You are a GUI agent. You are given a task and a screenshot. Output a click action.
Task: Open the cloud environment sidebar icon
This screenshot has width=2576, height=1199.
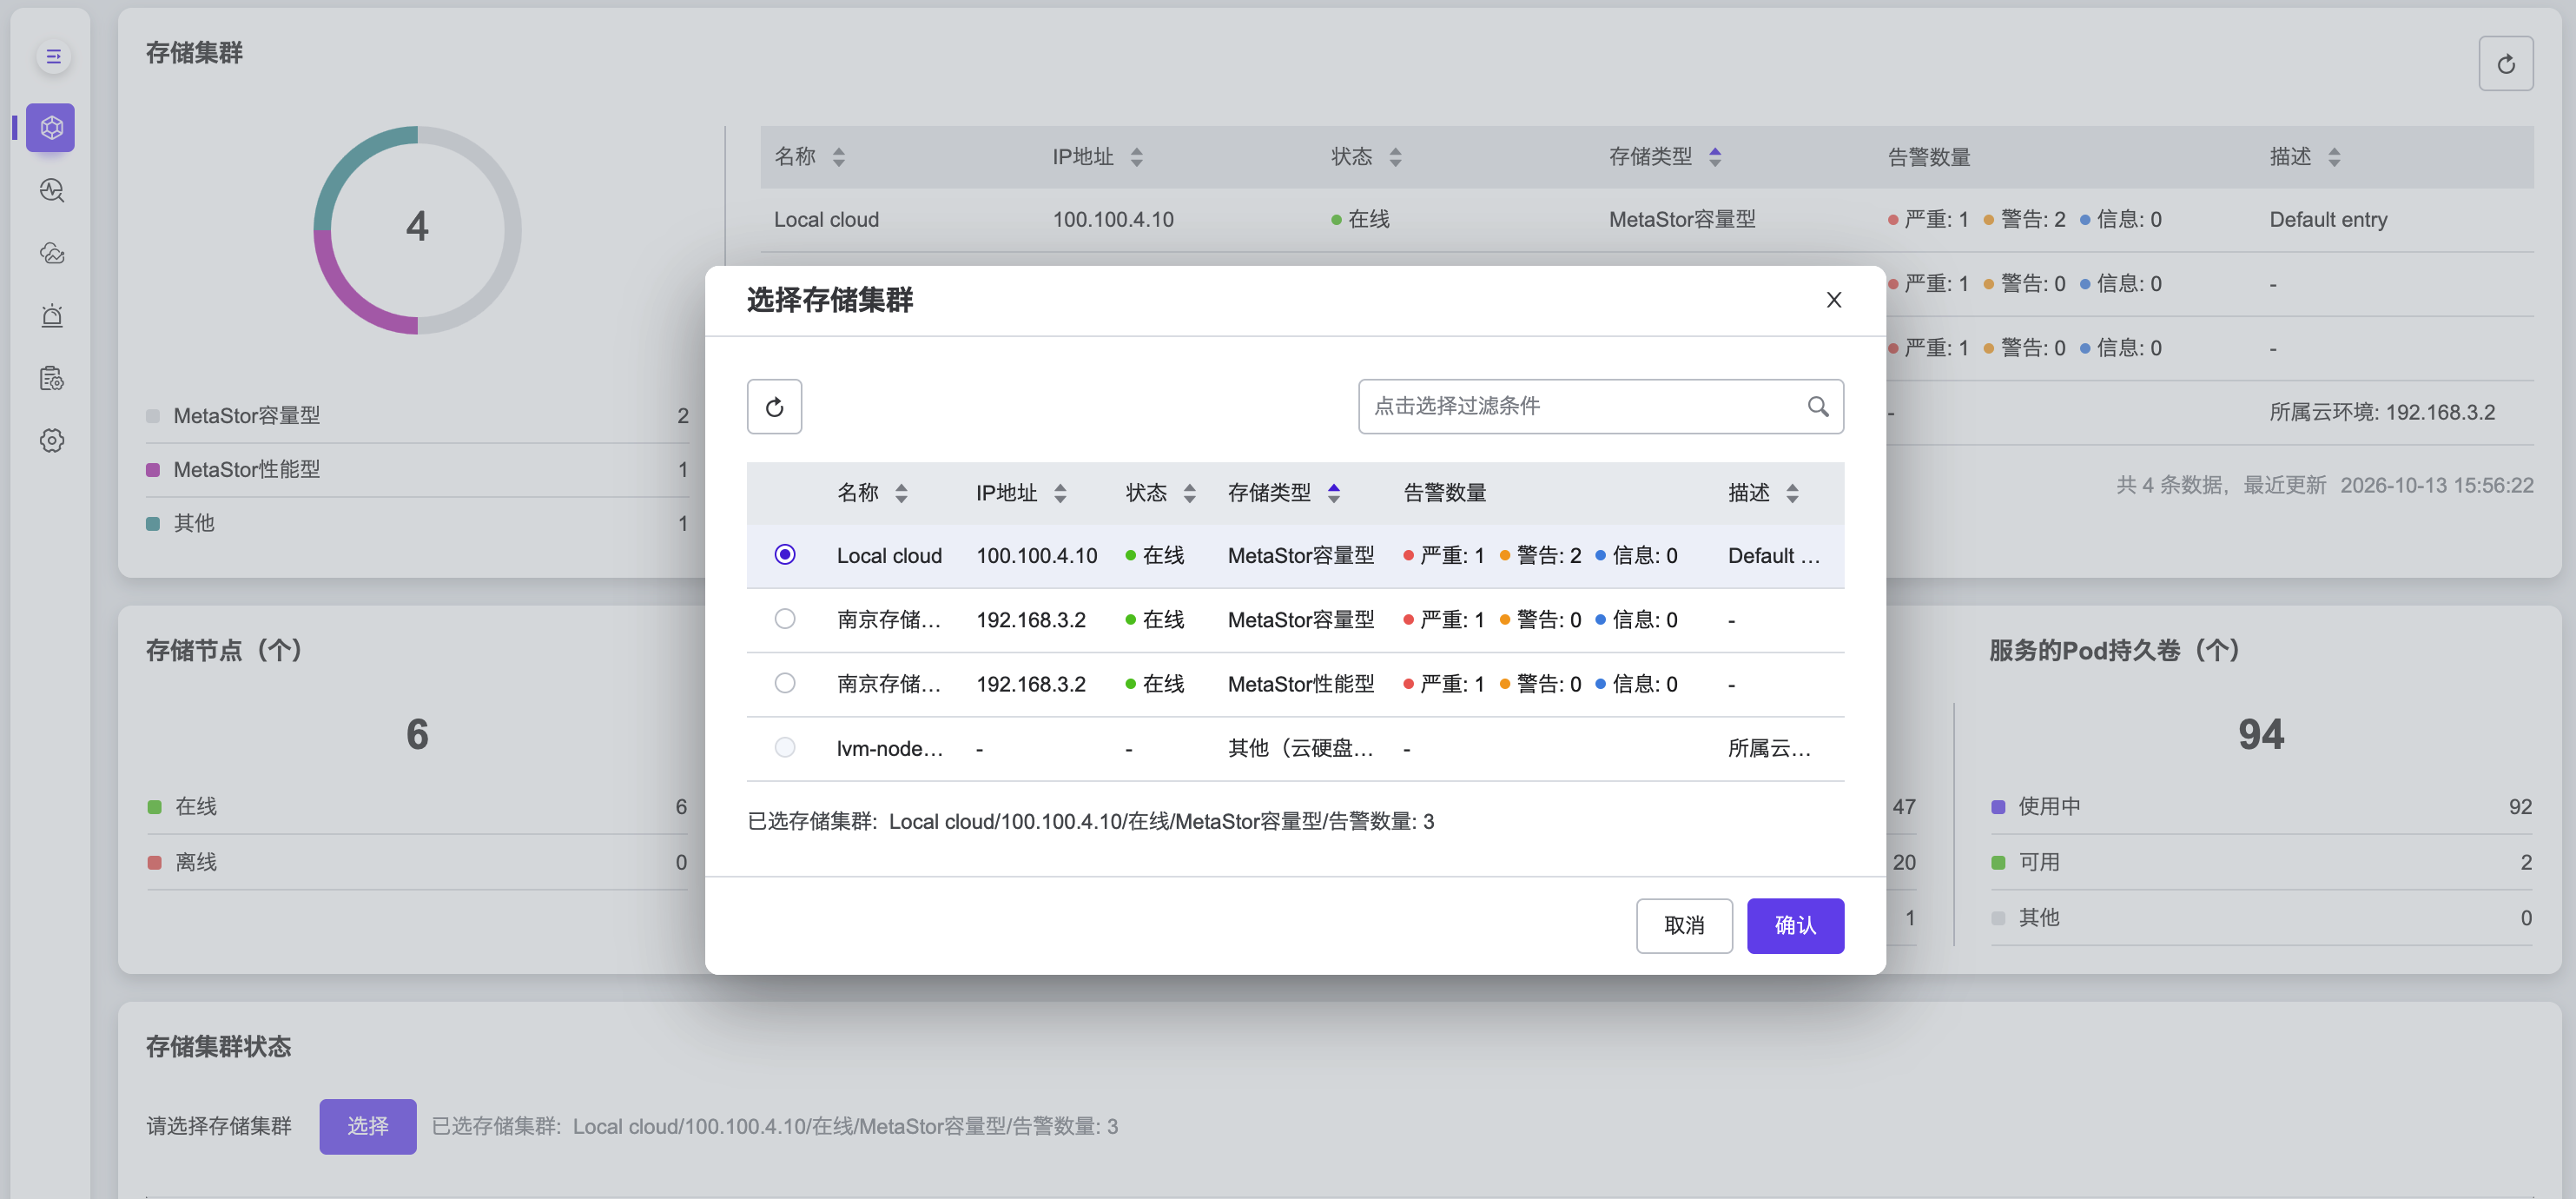(x=52, y=253)
